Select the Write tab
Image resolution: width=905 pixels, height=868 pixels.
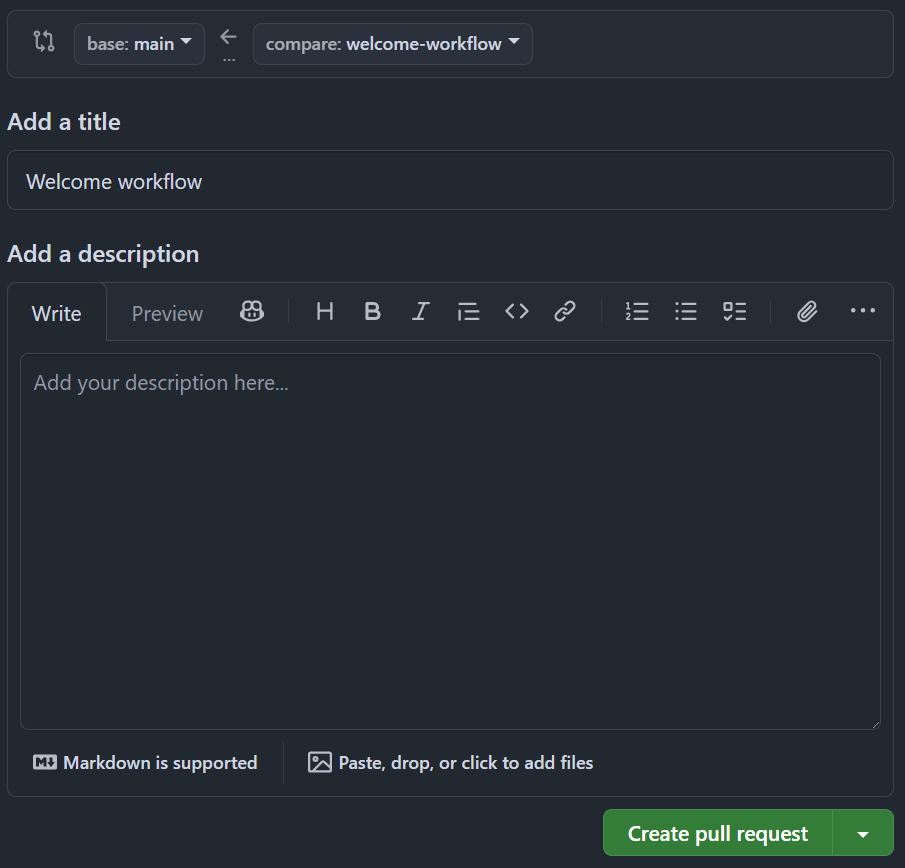[57, 314]
